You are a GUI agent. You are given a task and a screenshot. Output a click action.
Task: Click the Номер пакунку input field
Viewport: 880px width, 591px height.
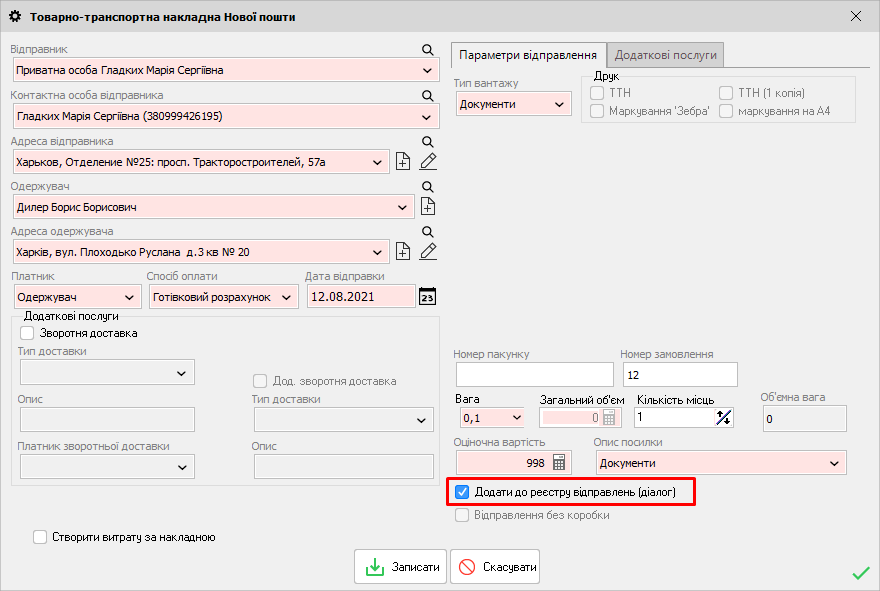point(533,375)
